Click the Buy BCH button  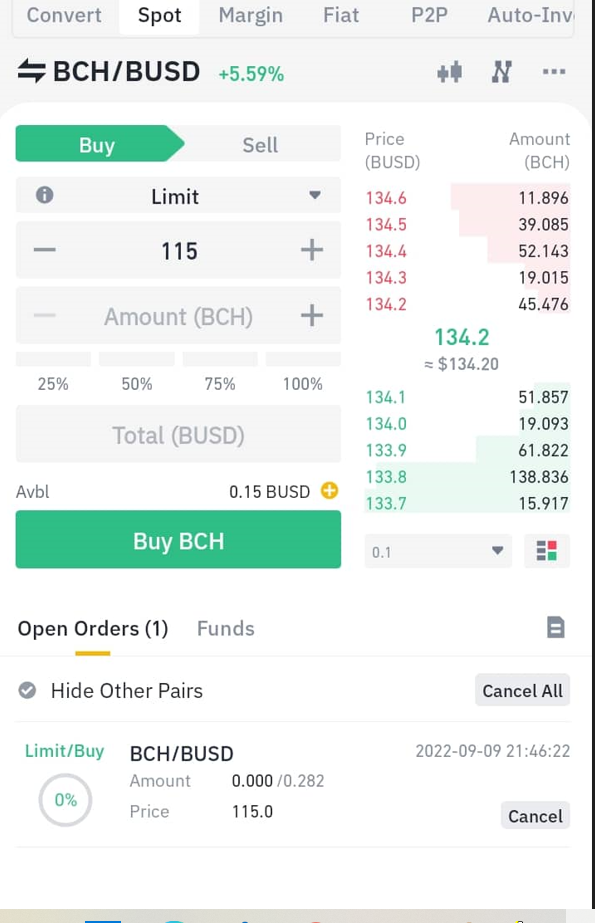pos(178,540)
